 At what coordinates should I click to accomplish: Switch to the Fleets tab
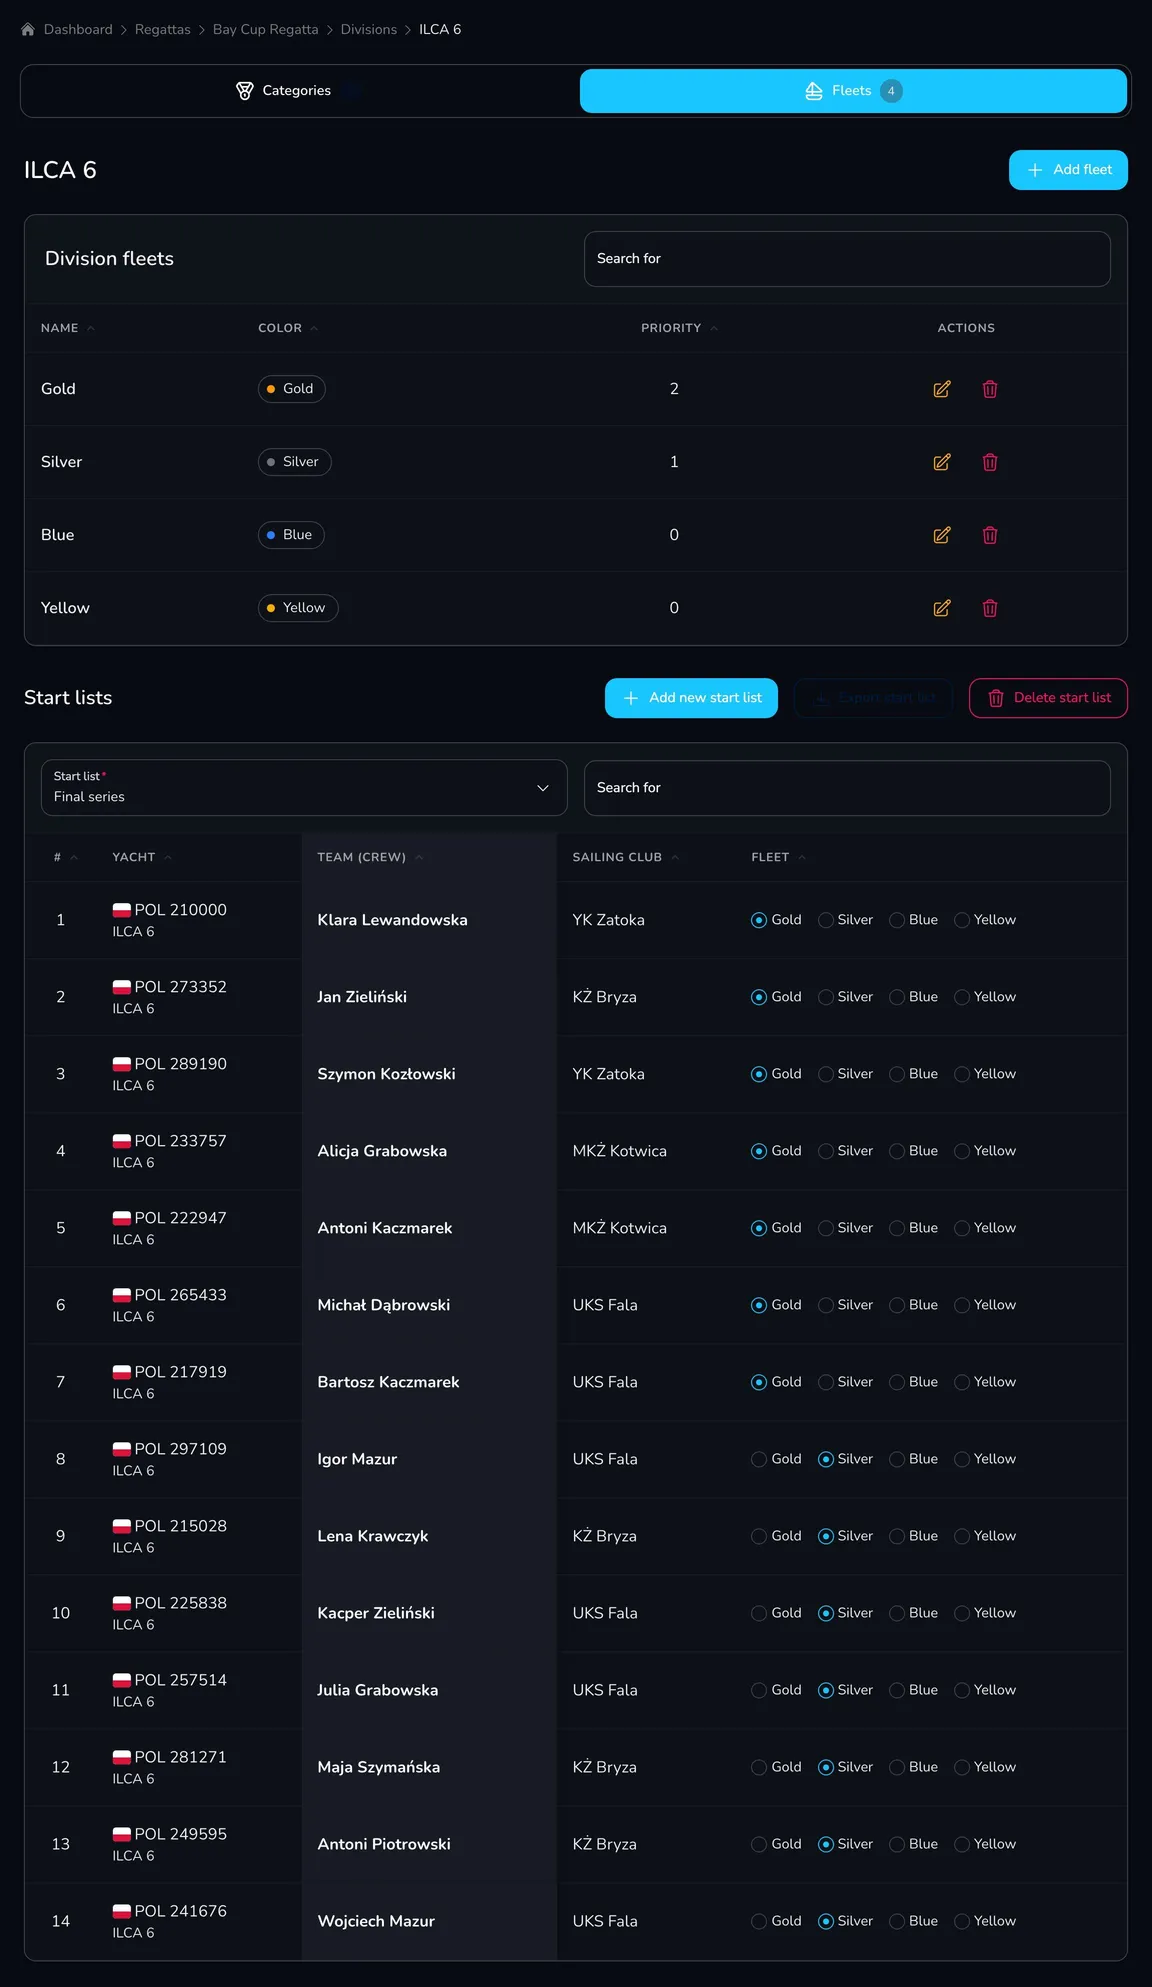click(853, 91)
